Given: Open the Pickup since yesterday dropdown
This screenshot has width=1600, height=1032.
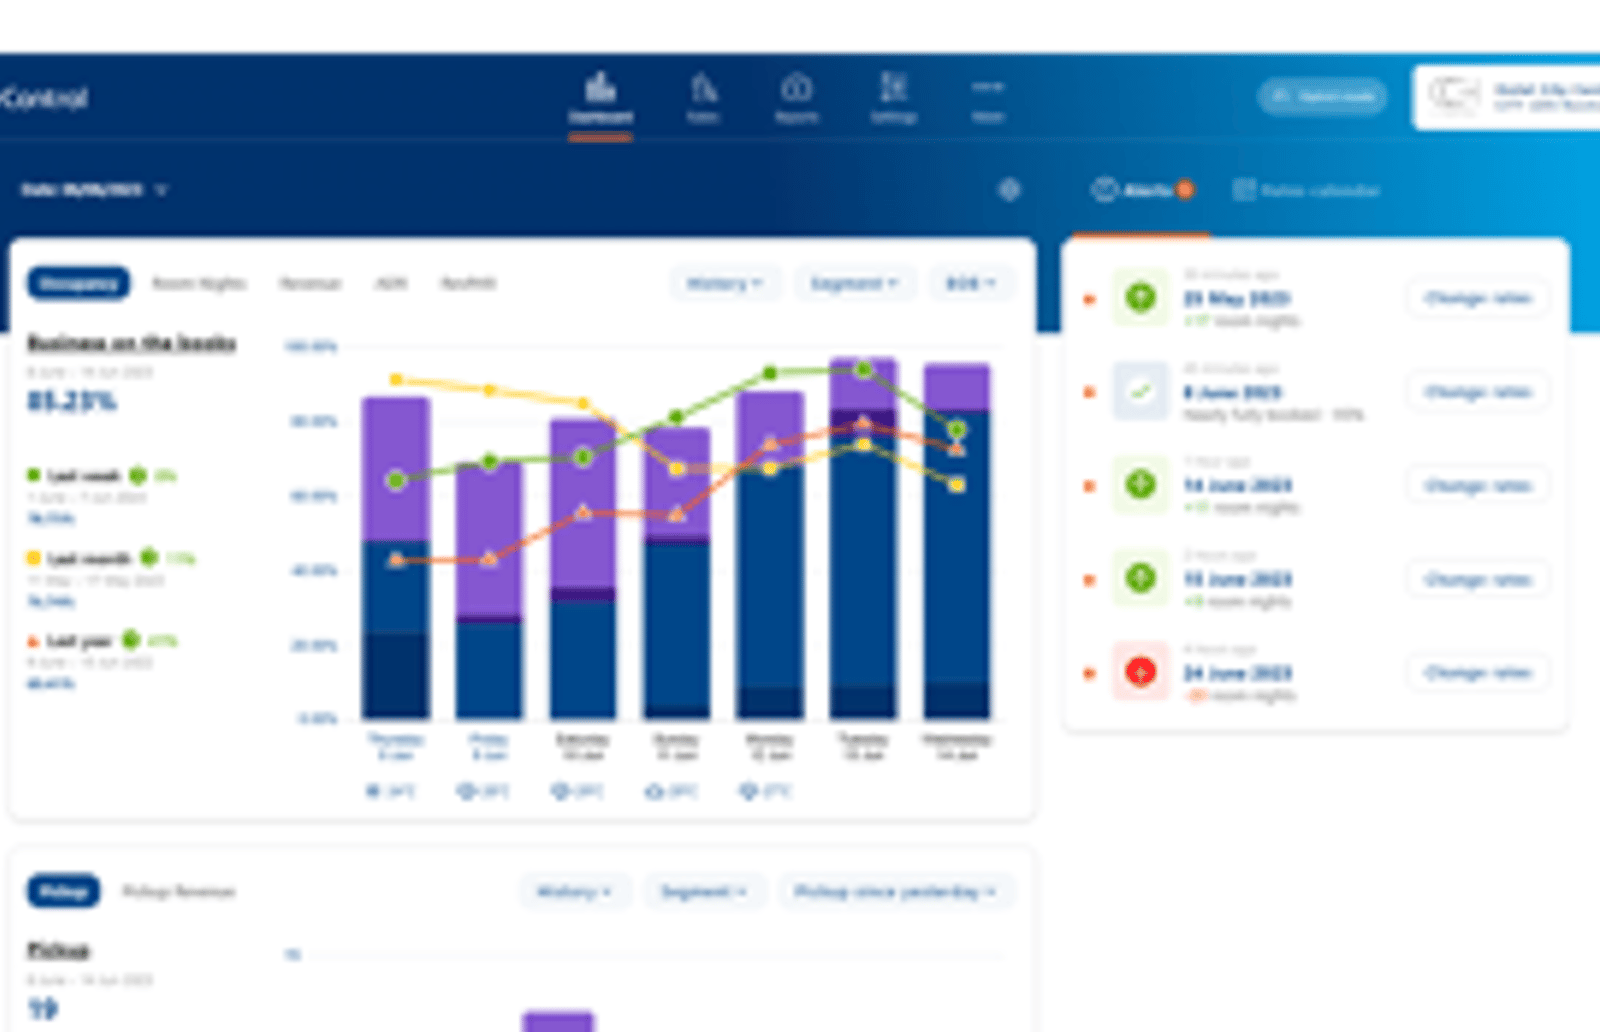Looking at the screenshot, I should pyautogui.click(x=895, y=890).
